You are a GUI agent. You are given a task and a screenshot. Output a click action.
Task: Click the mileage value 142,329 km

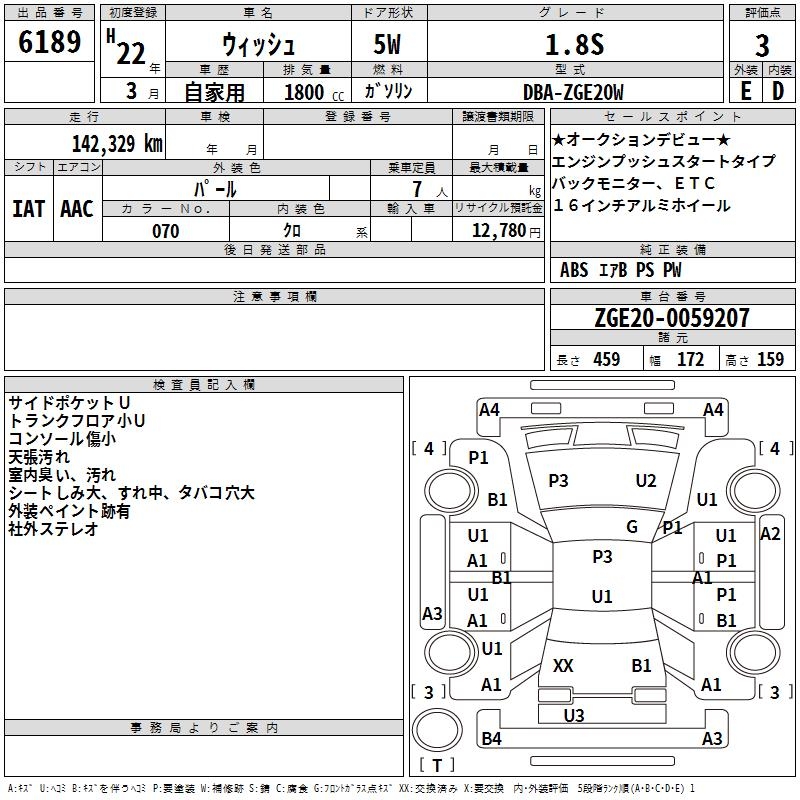(117, 143)
